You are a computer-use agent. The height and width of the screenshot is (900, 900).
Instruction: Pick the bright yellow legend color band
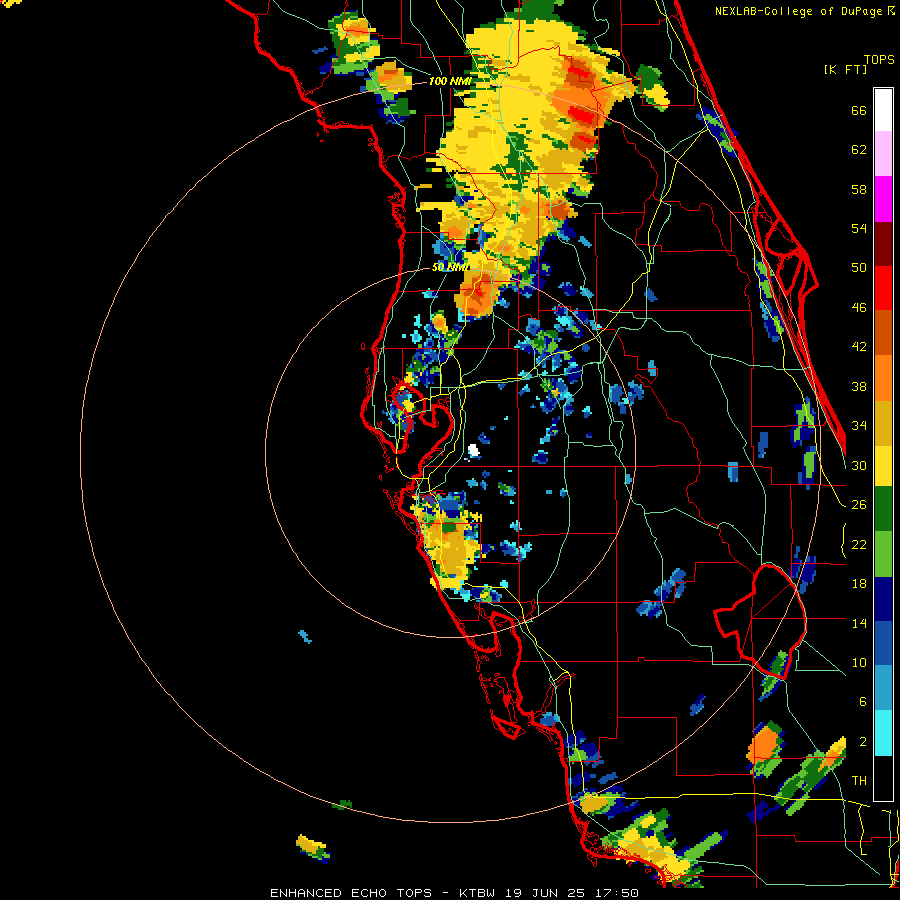pyautogui.click(x=883, y=466)
